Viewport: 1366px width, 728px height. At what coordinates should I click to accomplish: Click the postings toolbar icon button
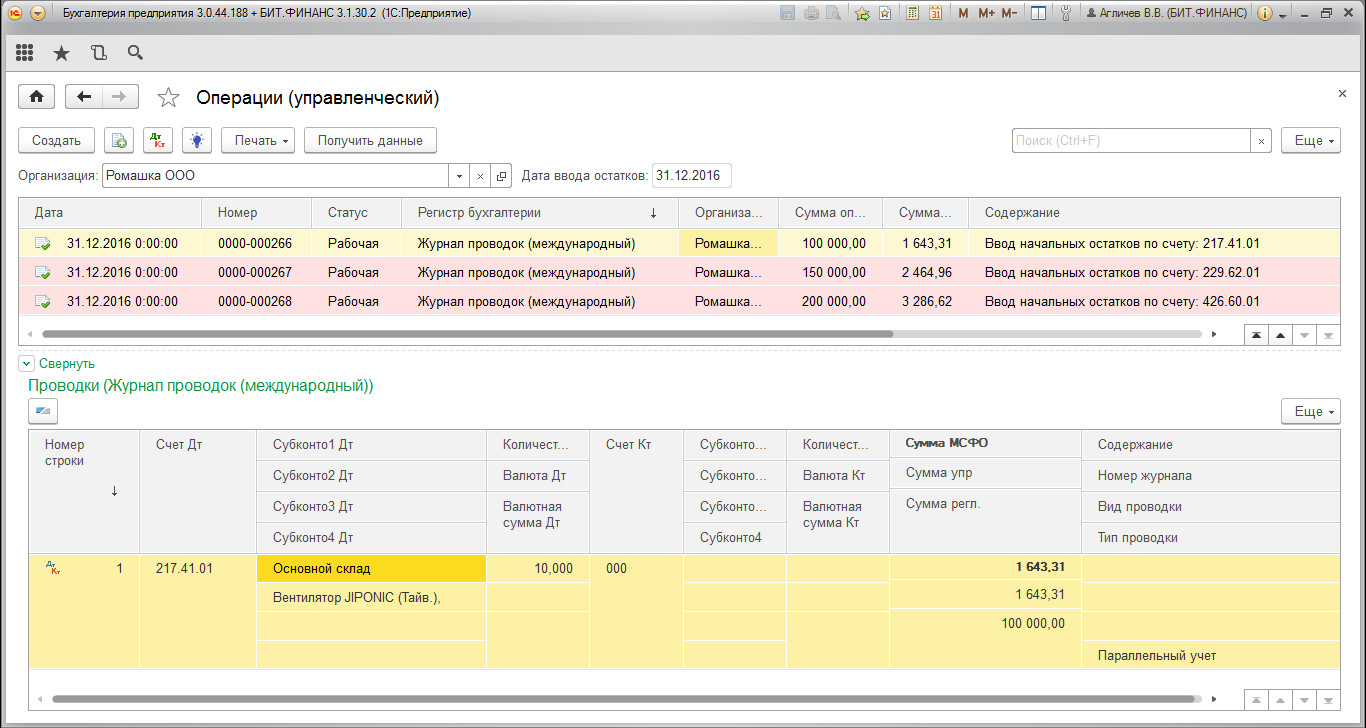[43, 411]
